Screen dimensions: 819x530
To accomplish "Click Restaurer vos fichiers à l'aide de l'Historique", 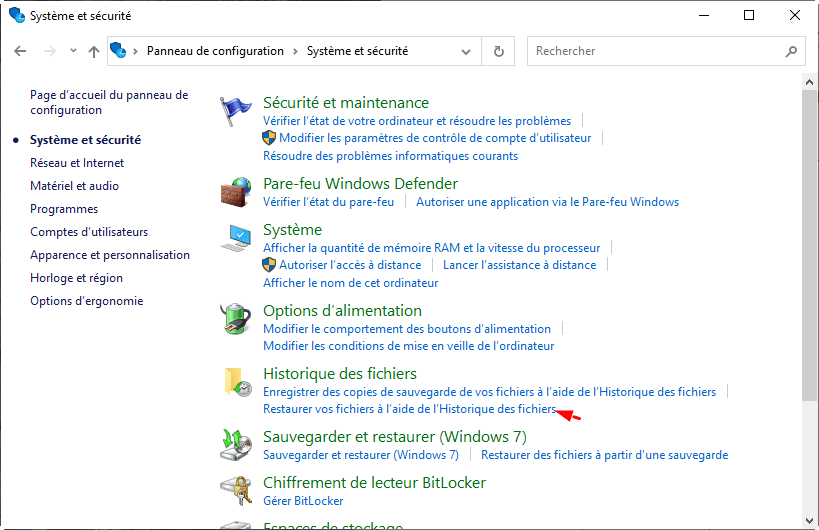I will 410,409.
